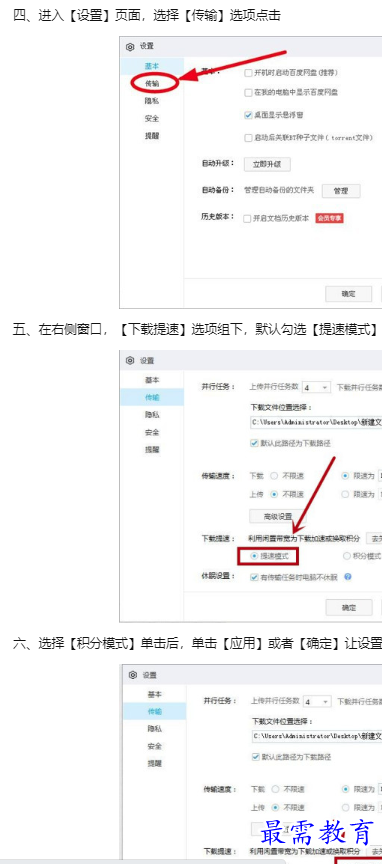Image resolution: width=382 pixels, height=864 pixels.
Task: Select upload 限速为 radio in step five dialog
Action: pos(346,494)
